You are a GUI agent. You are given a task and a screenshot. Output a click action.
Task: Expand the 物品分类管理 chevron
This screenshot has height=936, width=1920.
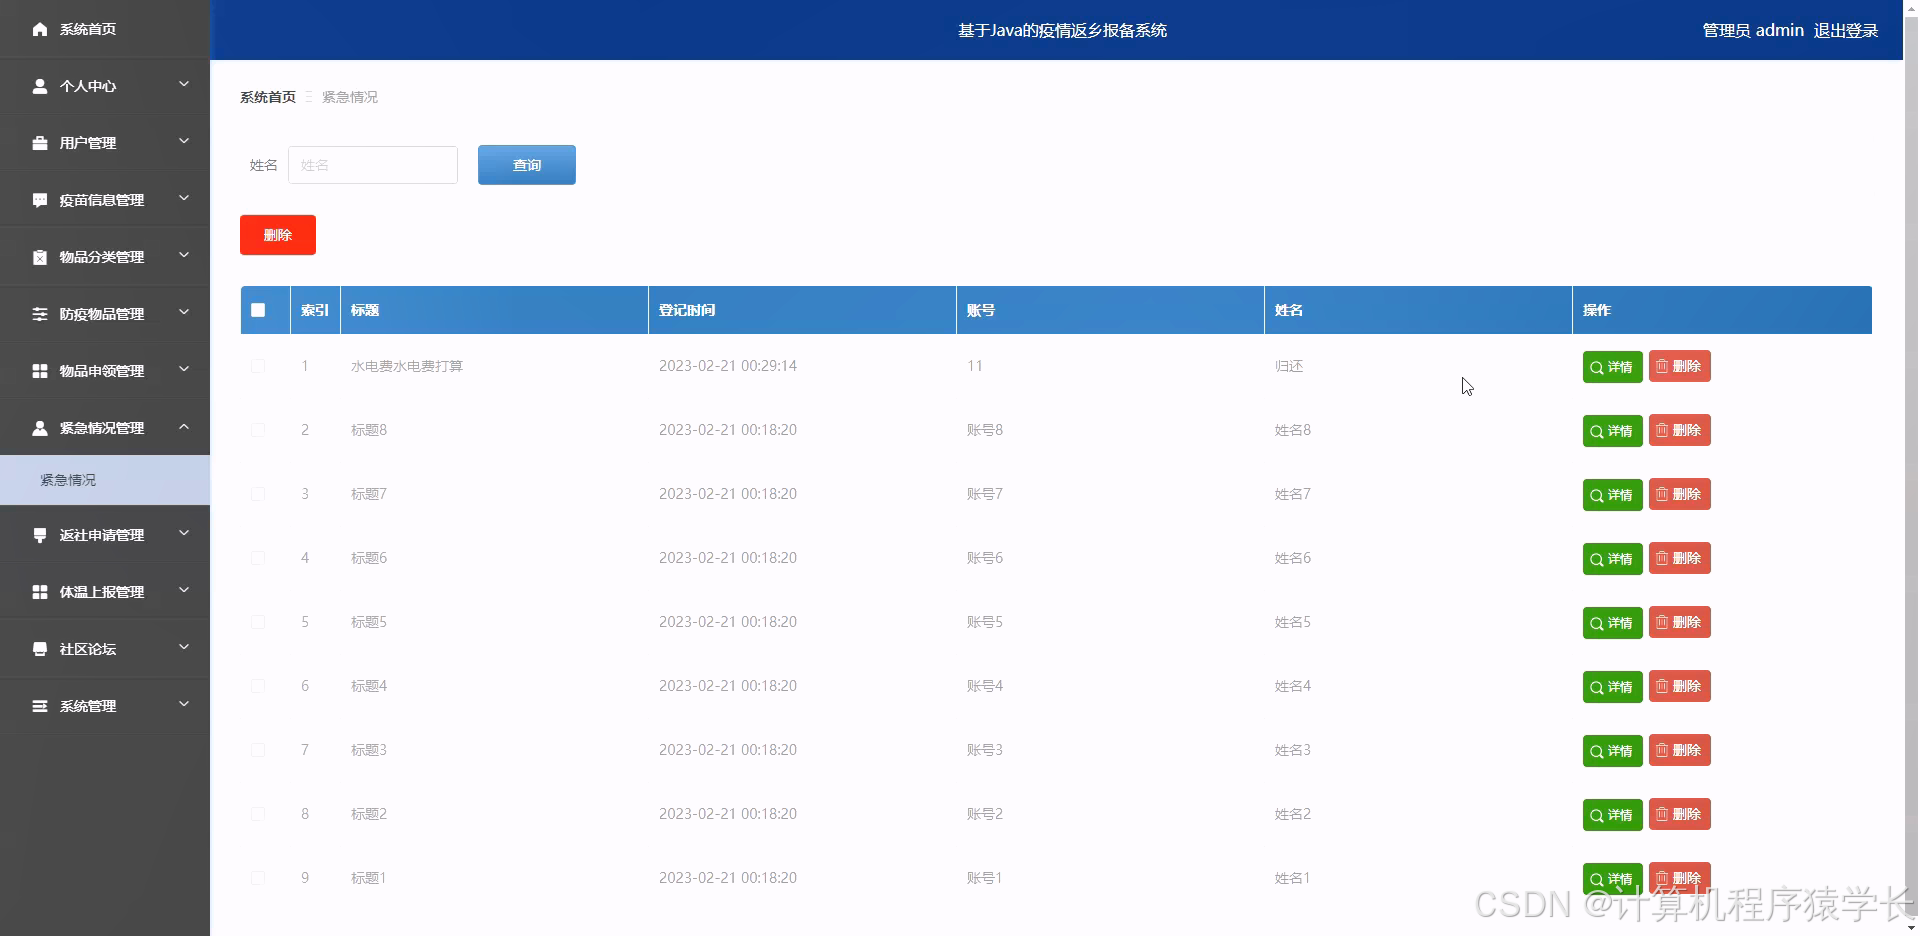[x=184, y=255]
